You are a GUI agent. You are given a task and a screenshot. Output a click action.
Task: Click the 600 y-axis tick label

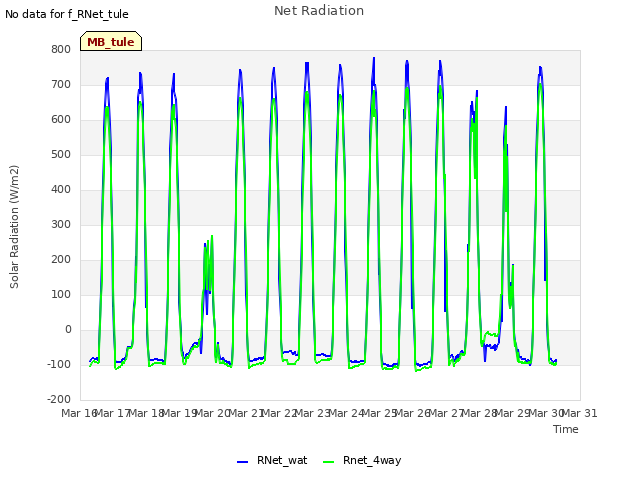coord(61,120)
